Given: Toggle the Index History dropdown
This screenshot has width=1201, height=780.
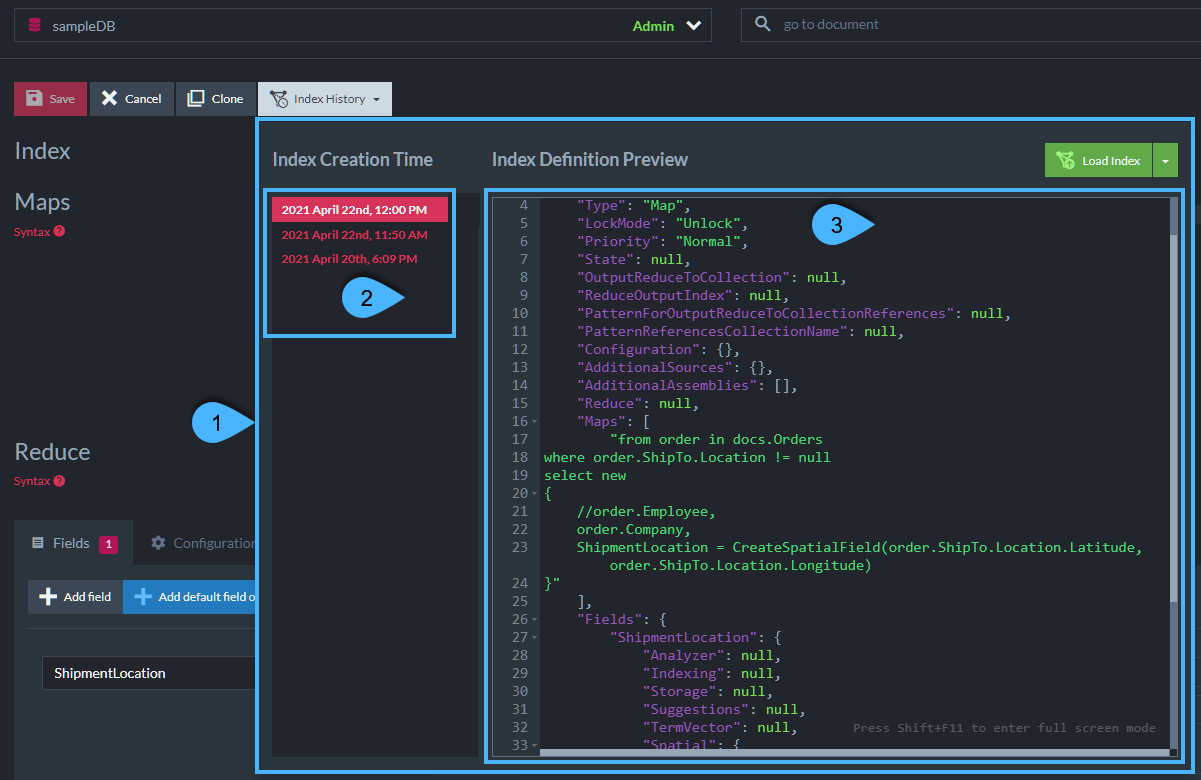Looking at the screenshot, I should point(325,99).
